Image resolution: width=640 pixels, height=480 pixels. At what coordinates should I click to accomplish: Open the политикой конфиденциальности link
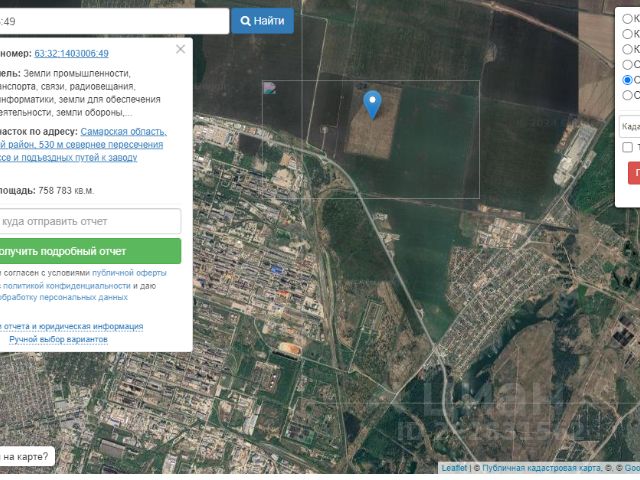pyautogui.click(x=67, y=286)
